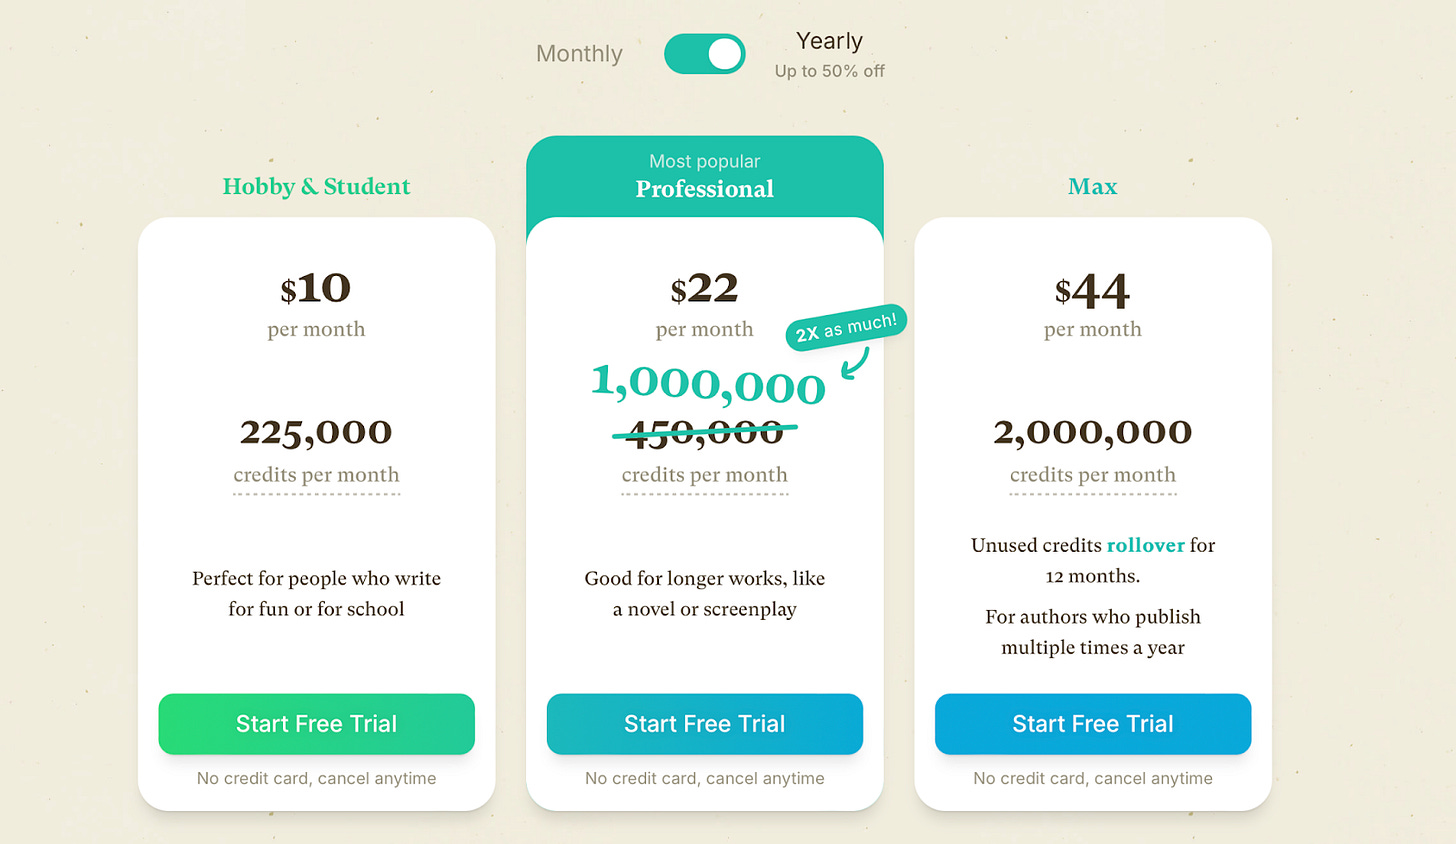Click the crossed-out 450,000 credits

705,432
